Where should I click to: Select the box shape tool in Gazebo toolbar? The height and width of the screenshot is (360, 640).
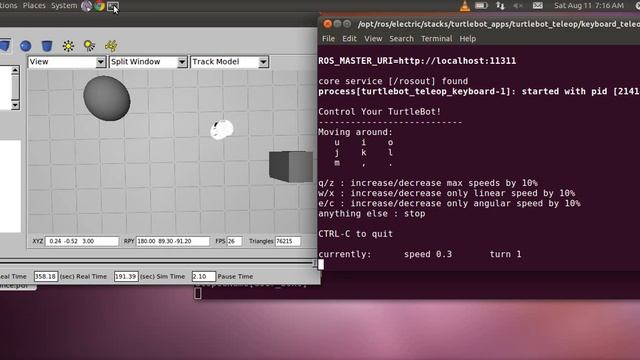(5, 46)
